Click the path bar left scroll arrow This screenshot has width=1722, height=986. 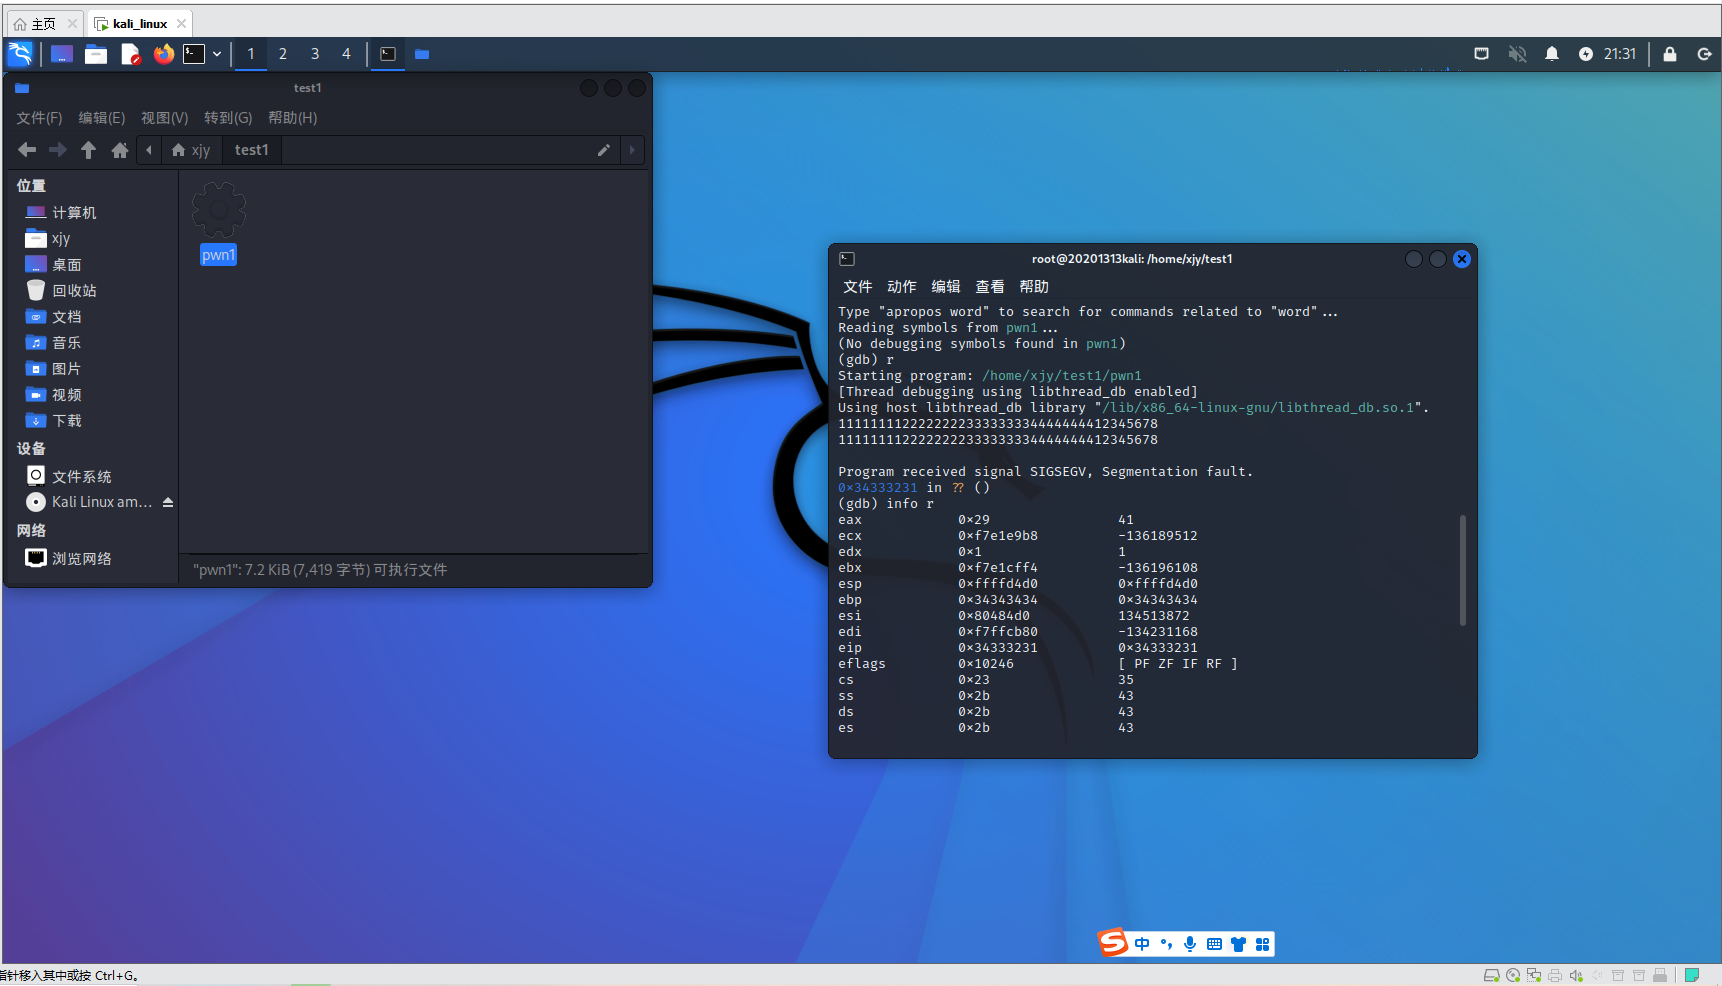coord(149,150)
